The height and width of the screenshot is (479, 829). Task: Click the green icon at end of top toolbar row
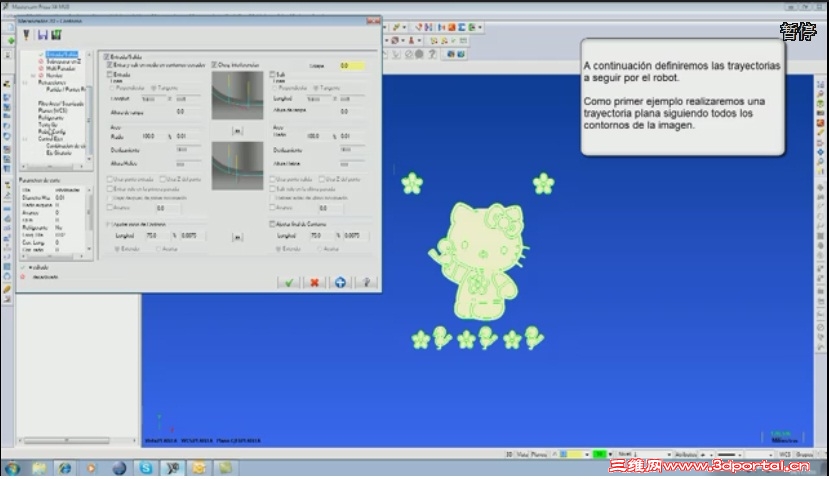click(472, 27)
